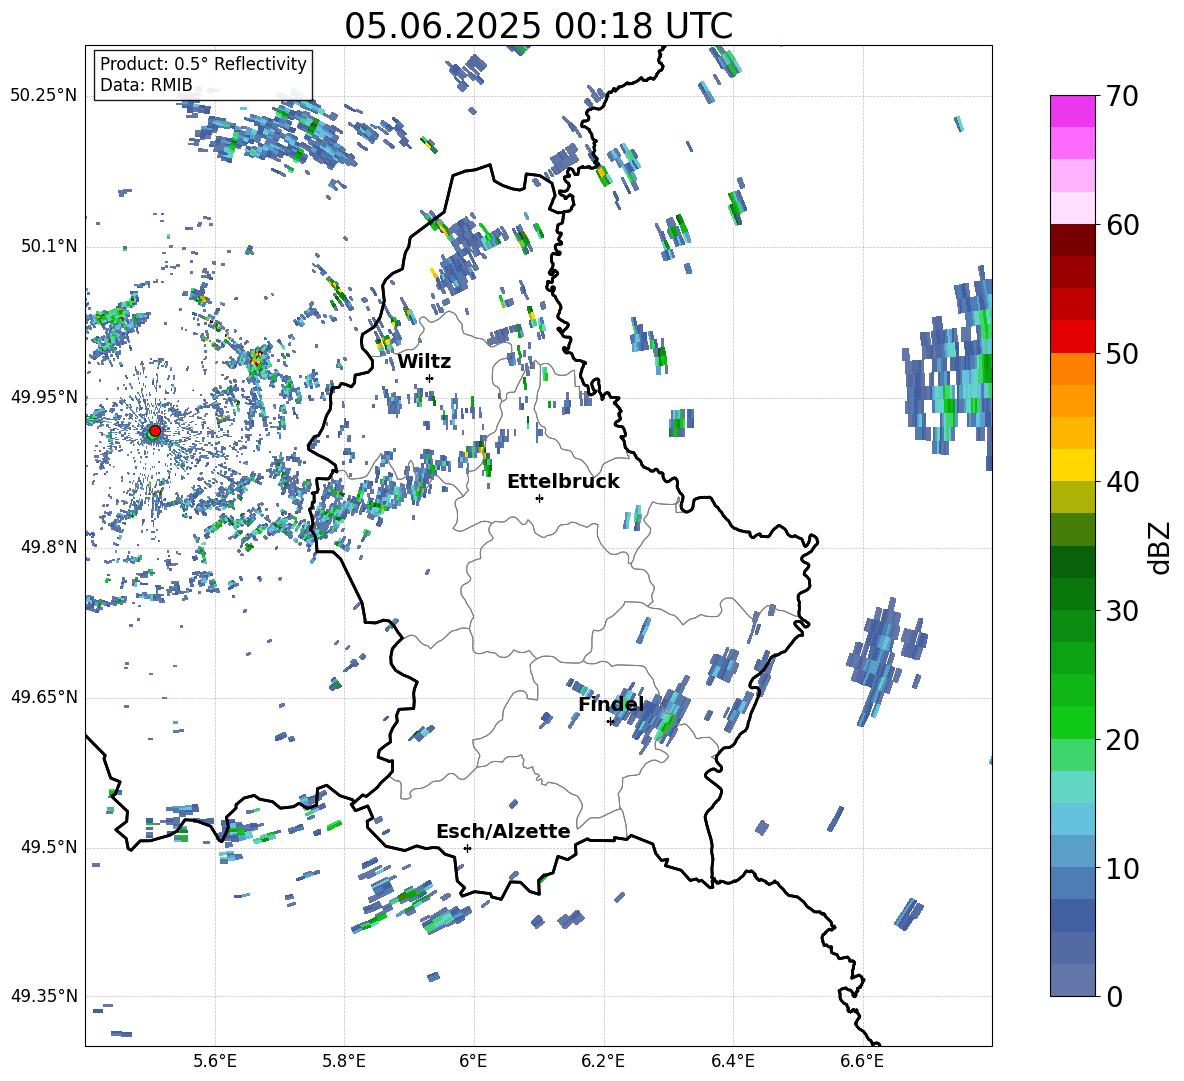The width and height of the screenshot is (1184, 1081).
Task: Click the Ettelbruck city label
Action: pyautogui.click(x=563, y=482)
